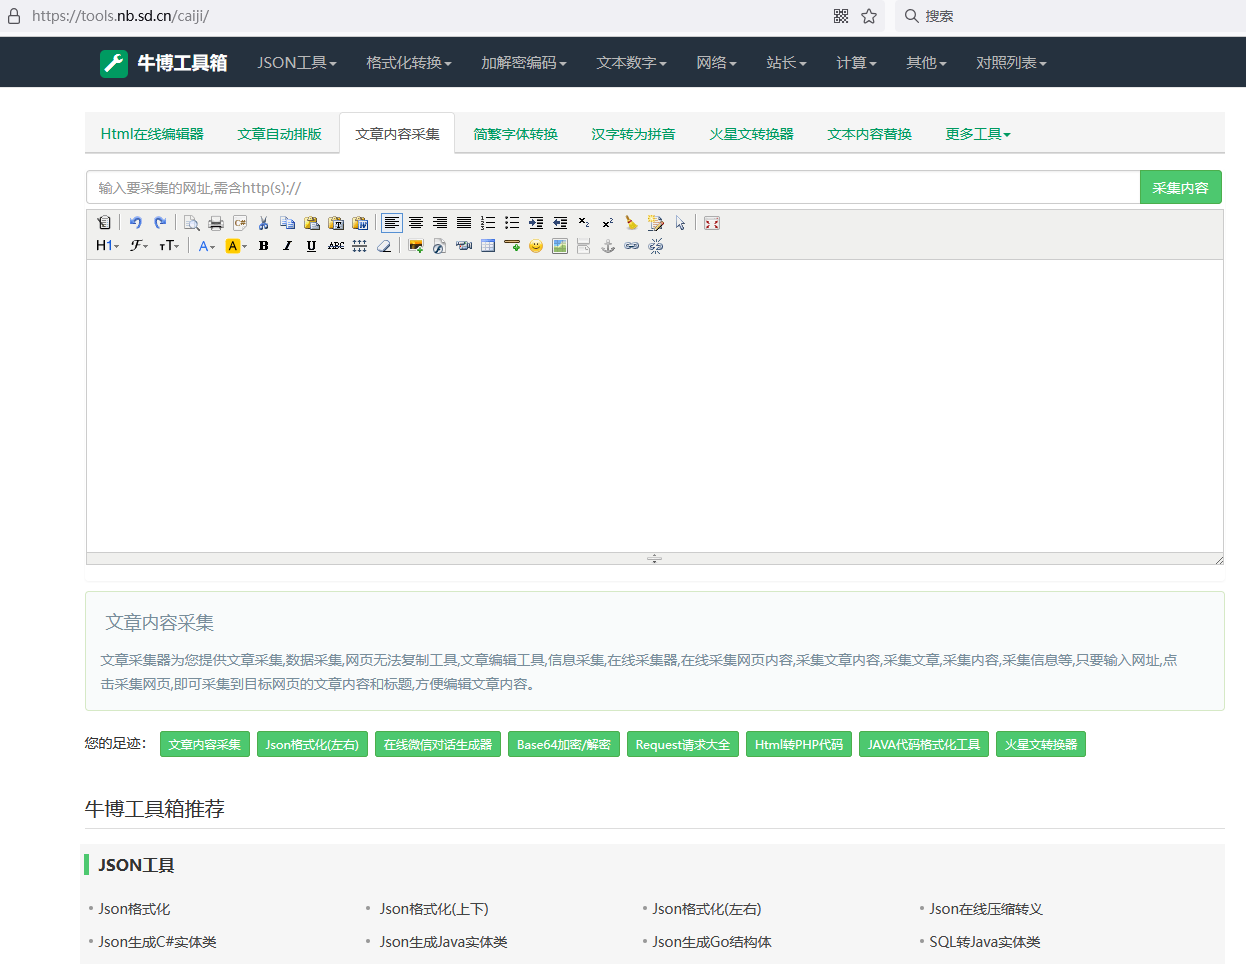1246x964 pixels.
Task: Open the yellow text background color picker
Action: pyautogui.click(x=235, y=246)
